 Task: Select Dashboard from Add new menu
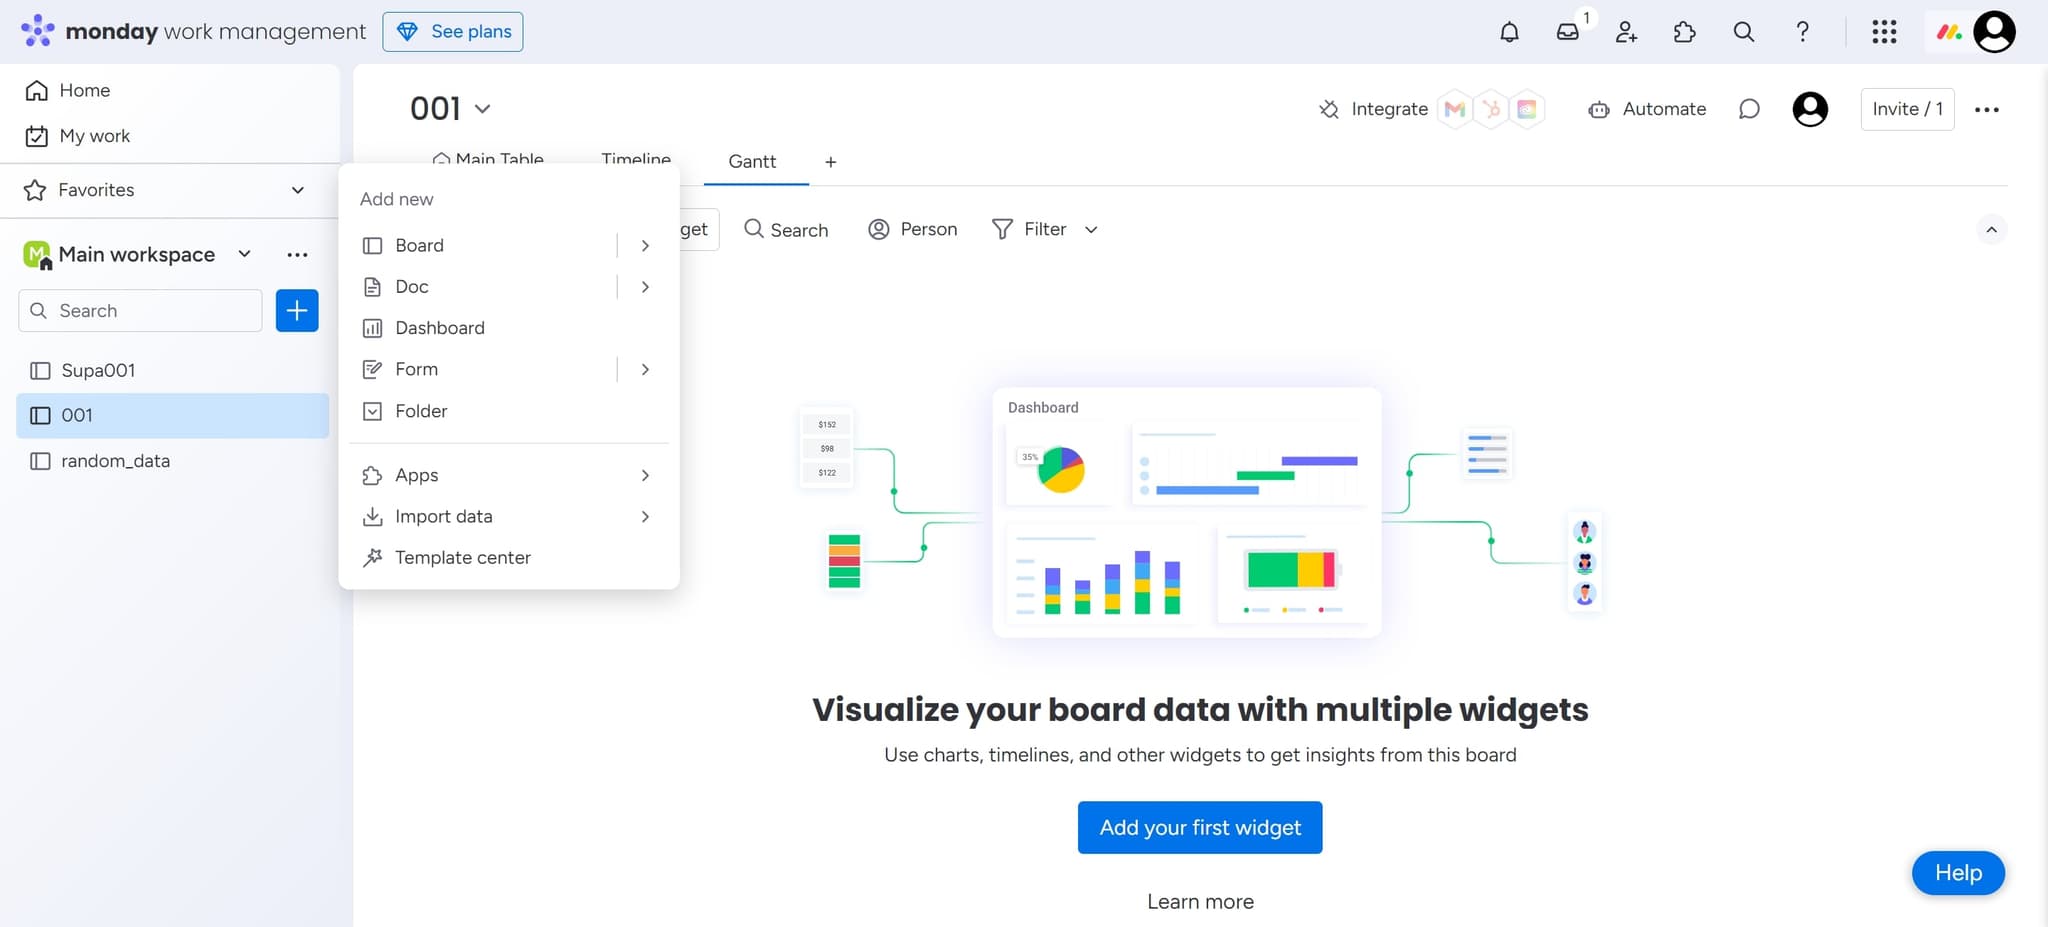click(x=439, y=328)
